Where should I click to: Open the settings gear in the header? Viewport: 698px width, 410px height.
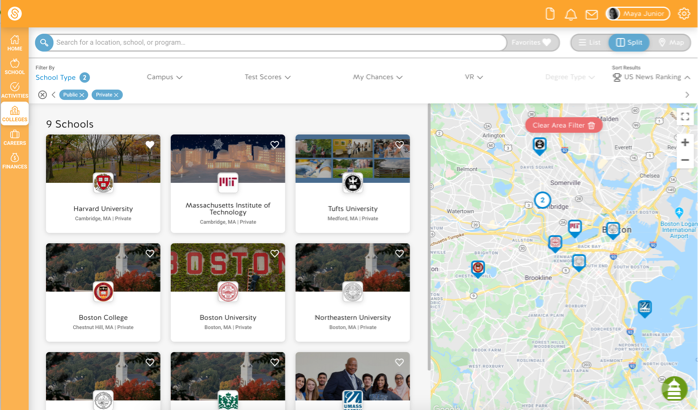[684, 14]
